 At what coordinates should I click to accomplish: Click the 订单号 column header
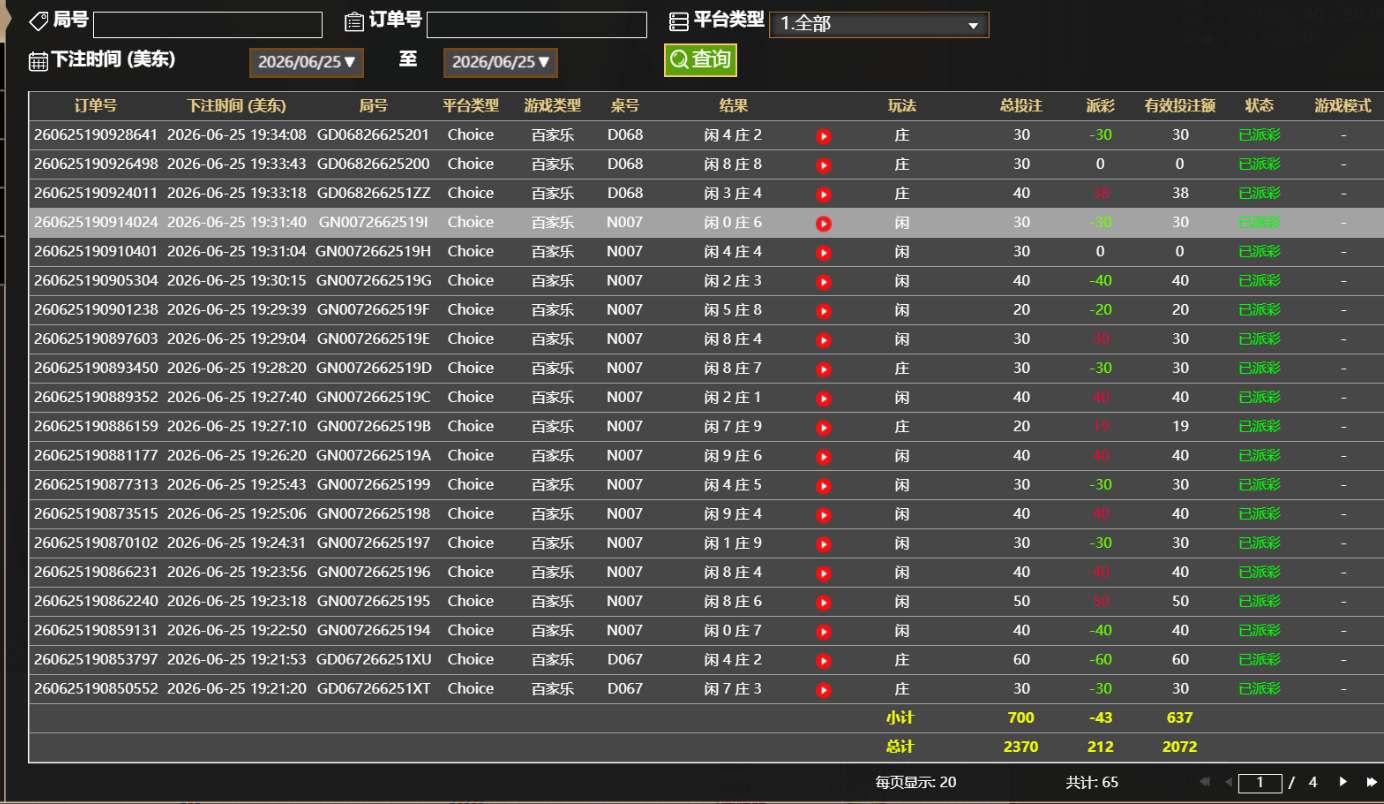[x=95, y=105]
